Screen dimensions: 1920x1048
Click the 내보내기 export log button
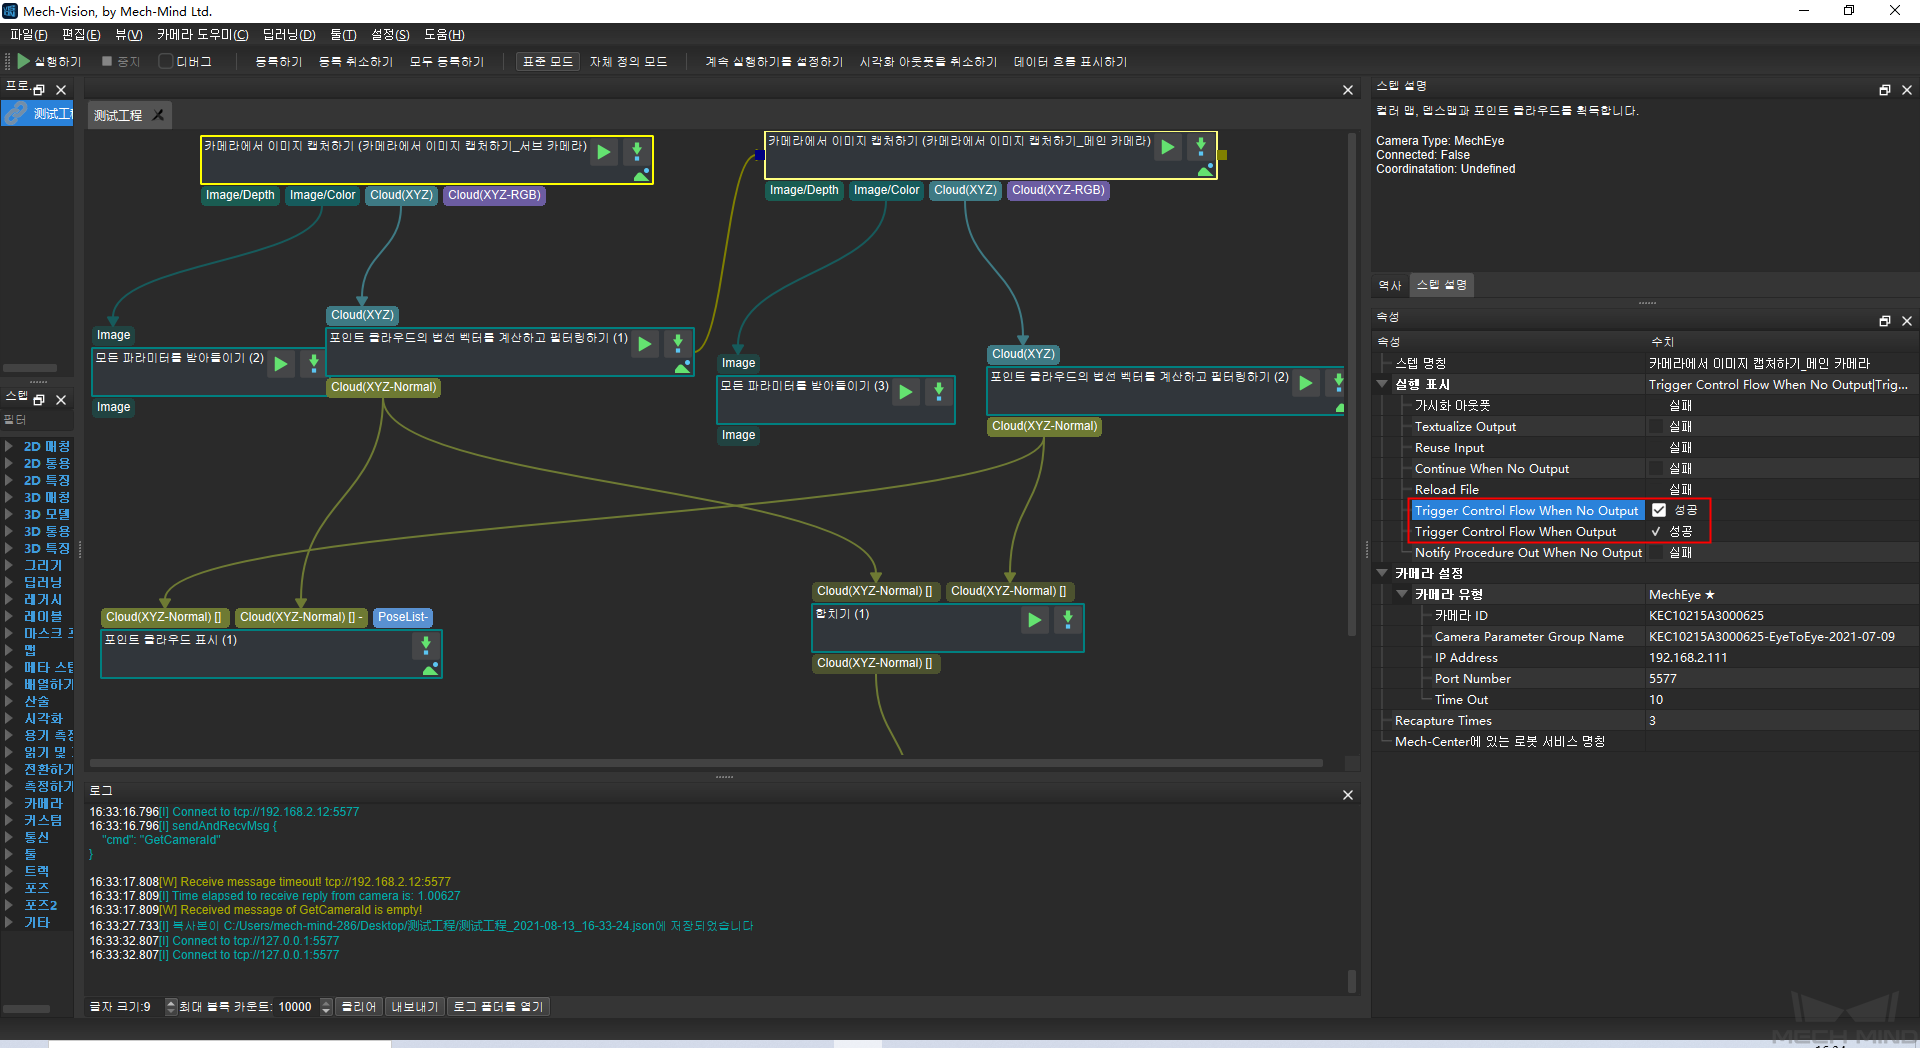click(415, 1007)
